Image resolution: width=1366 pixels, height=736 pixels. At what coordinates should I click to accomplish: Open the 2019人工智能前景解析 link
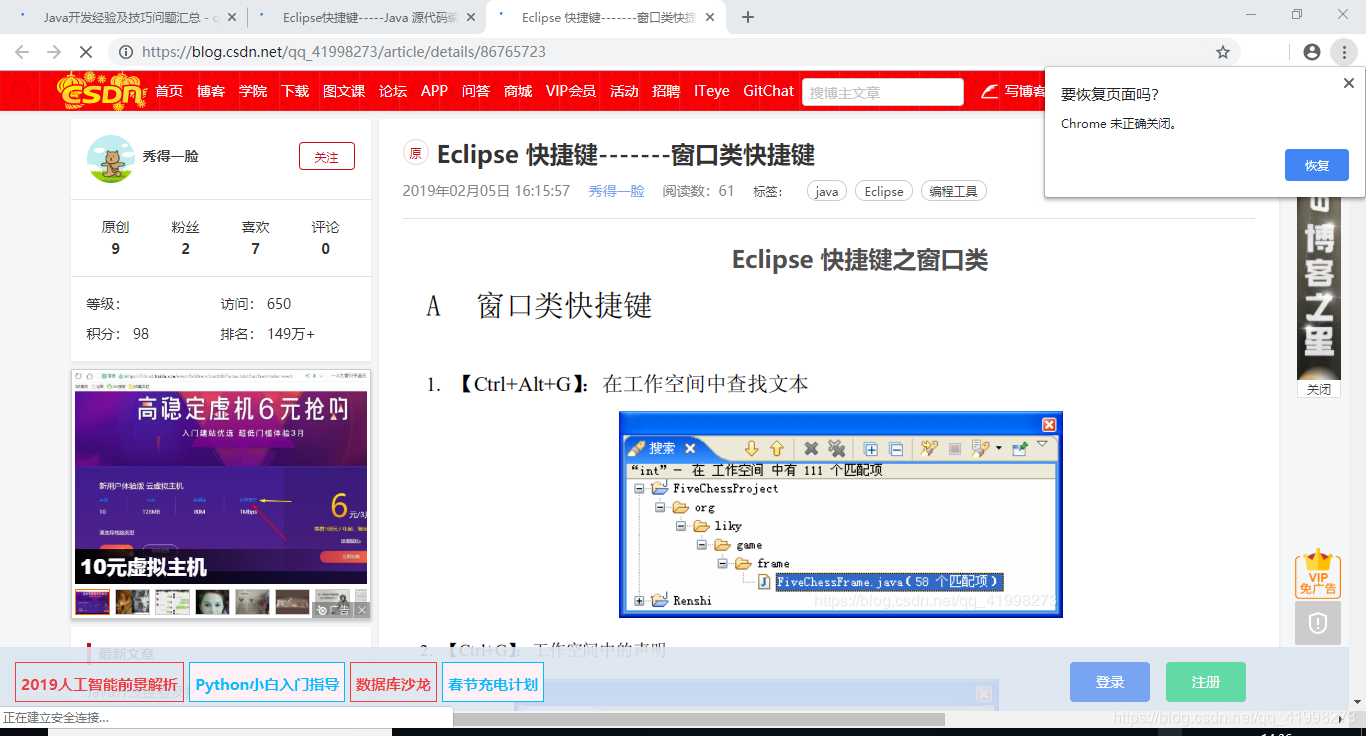[x=99, y=684]
